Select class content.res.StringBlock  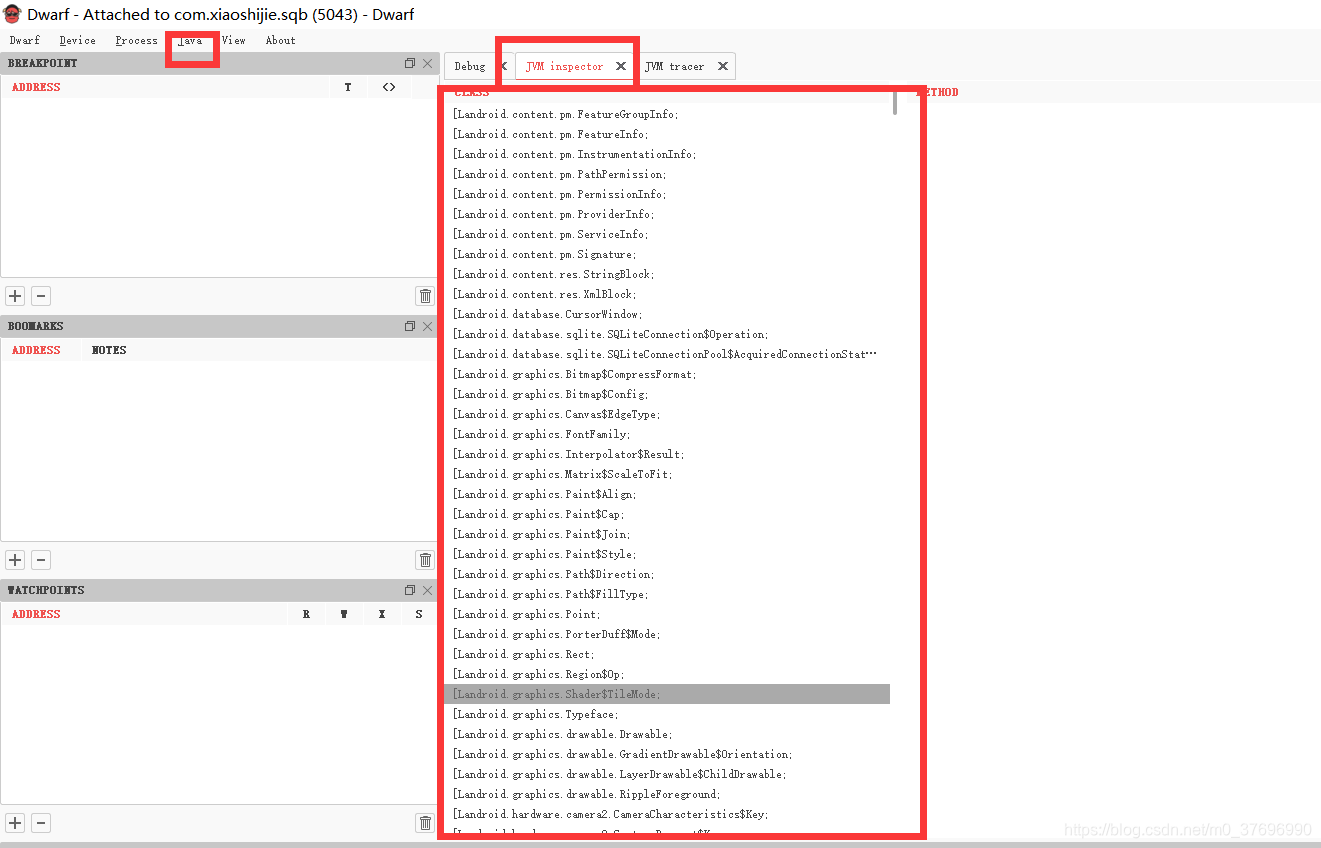coord(667,274)
